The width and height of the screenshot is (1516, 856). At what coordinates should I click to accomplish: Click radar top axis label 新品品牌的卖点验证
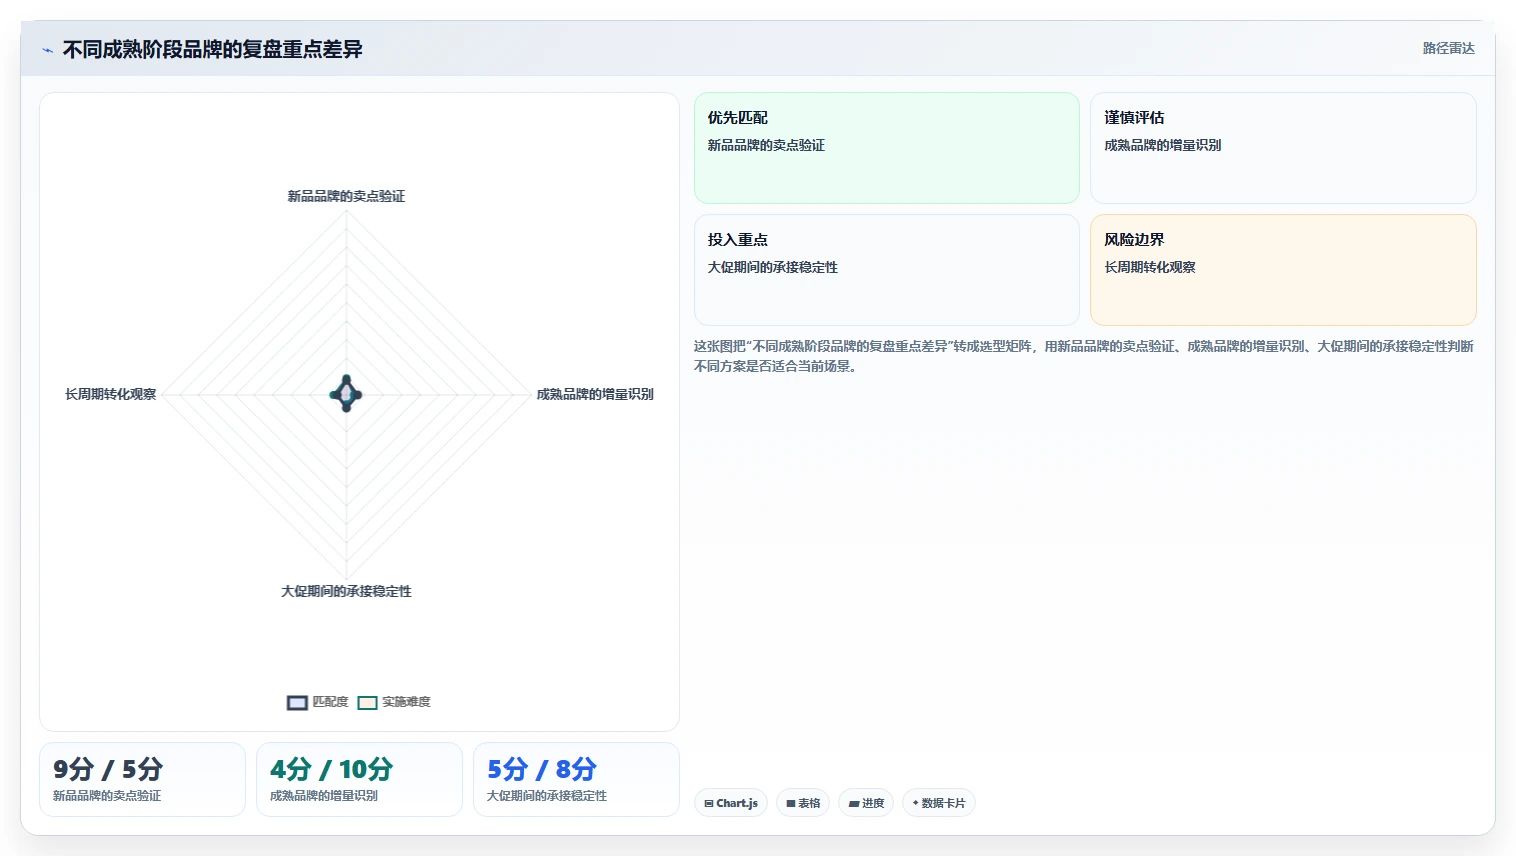346,196
